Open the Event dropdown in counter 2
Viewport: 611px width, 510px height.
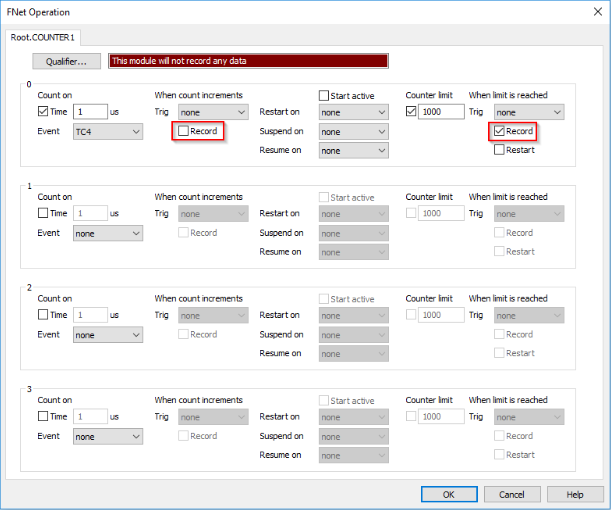[x=108, y=335]
